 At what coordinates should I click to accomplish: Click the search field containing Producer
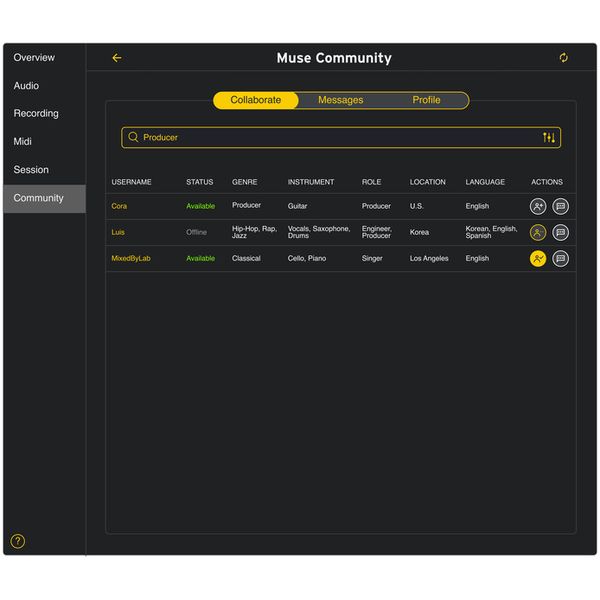330,137
